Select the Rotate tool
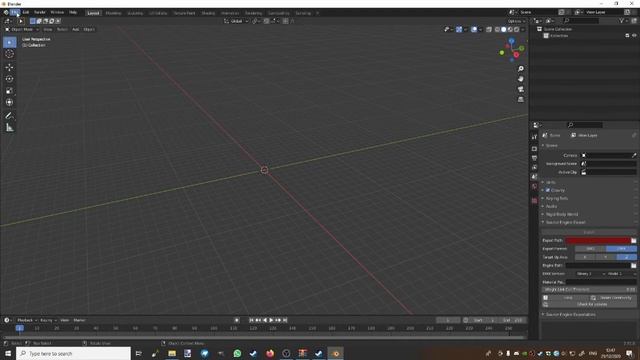Screen dimensions: 640x360 coord(9,79)
